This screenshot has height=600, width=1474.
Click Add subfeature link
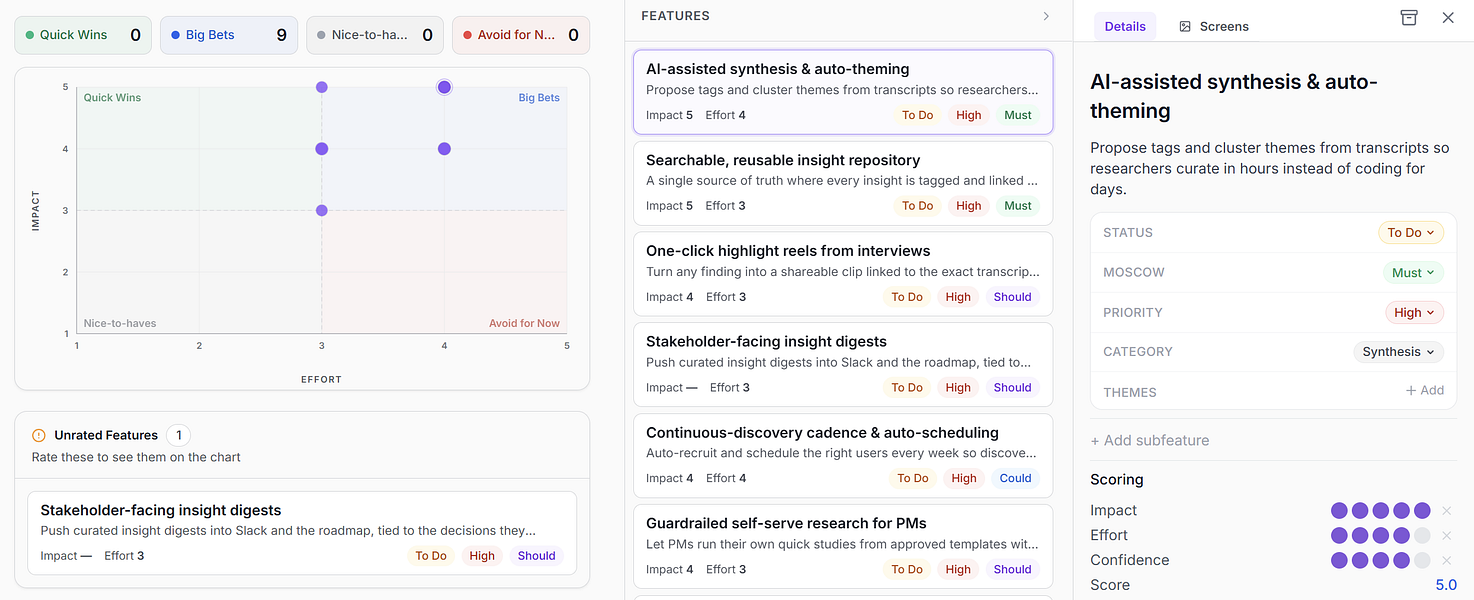[1150, 441]
